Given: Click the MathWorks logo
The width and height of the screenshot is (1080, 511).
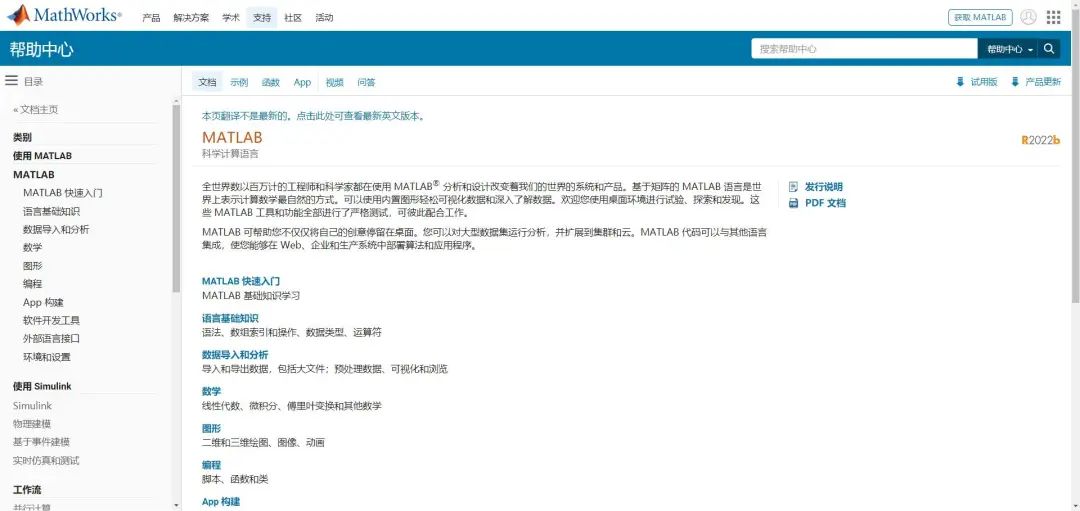Looking at the screenshot, I should coord(64,15).
